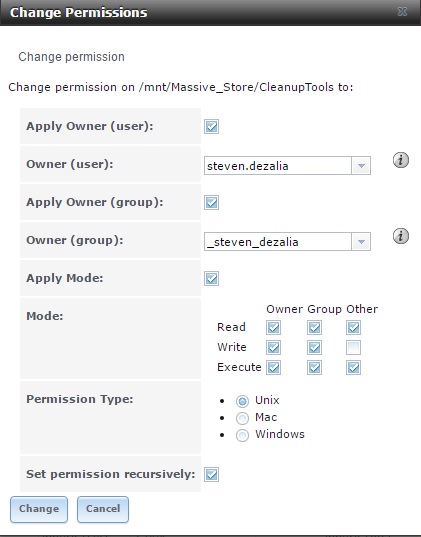Image resolution: width=421 pixels, height=537 pixels.
Task: Click the steven.dezalia owner text field
Action: coord(278,166)
